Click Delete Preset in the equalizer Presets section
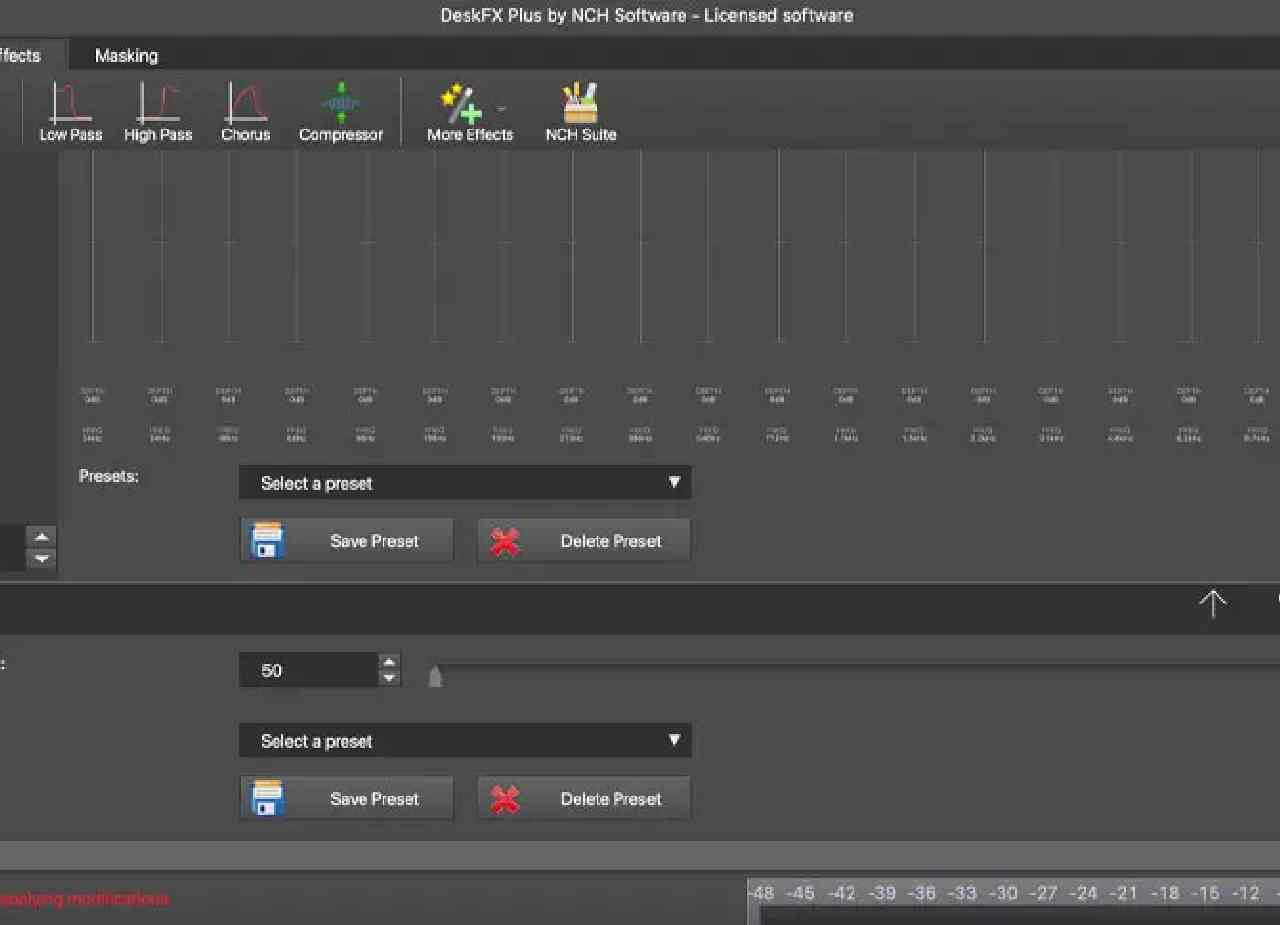 pos(584,541)
